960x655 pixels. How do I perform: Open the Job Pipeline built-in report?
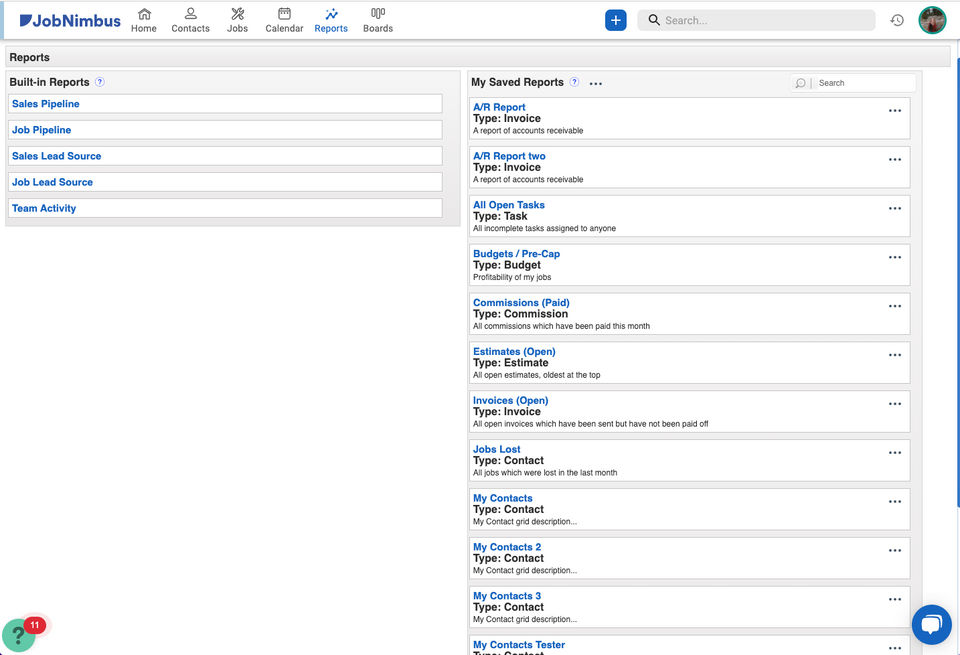[x=42, y=130]
